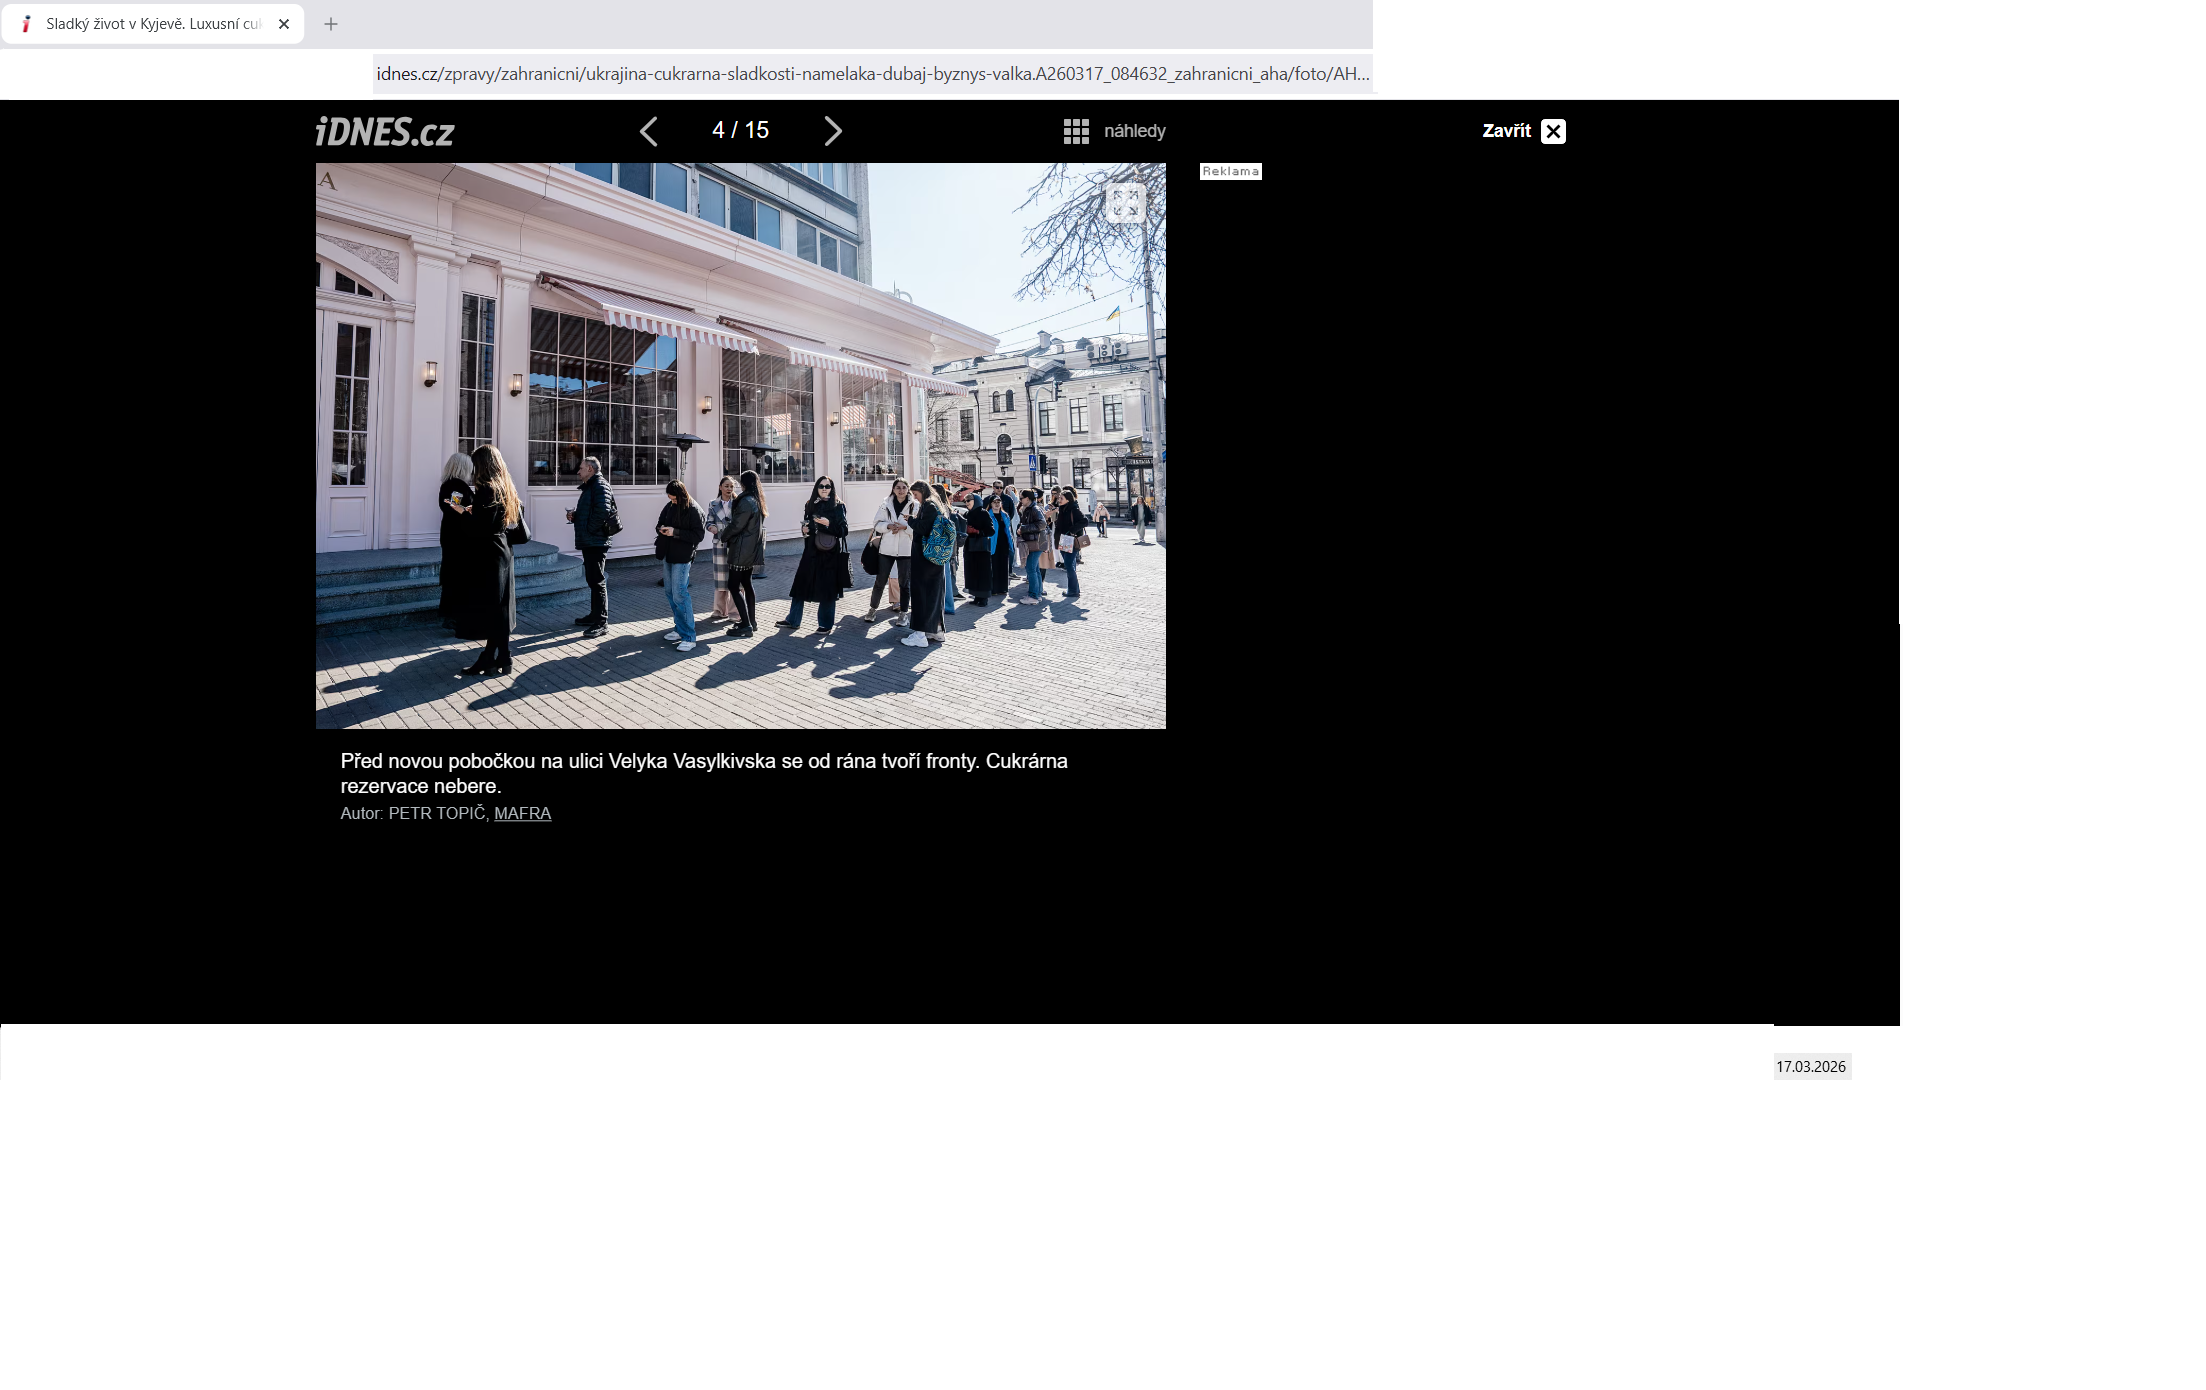Select the Sladký život v Kyjevě tab
Screen dimensions: 2206x1390
152,24
